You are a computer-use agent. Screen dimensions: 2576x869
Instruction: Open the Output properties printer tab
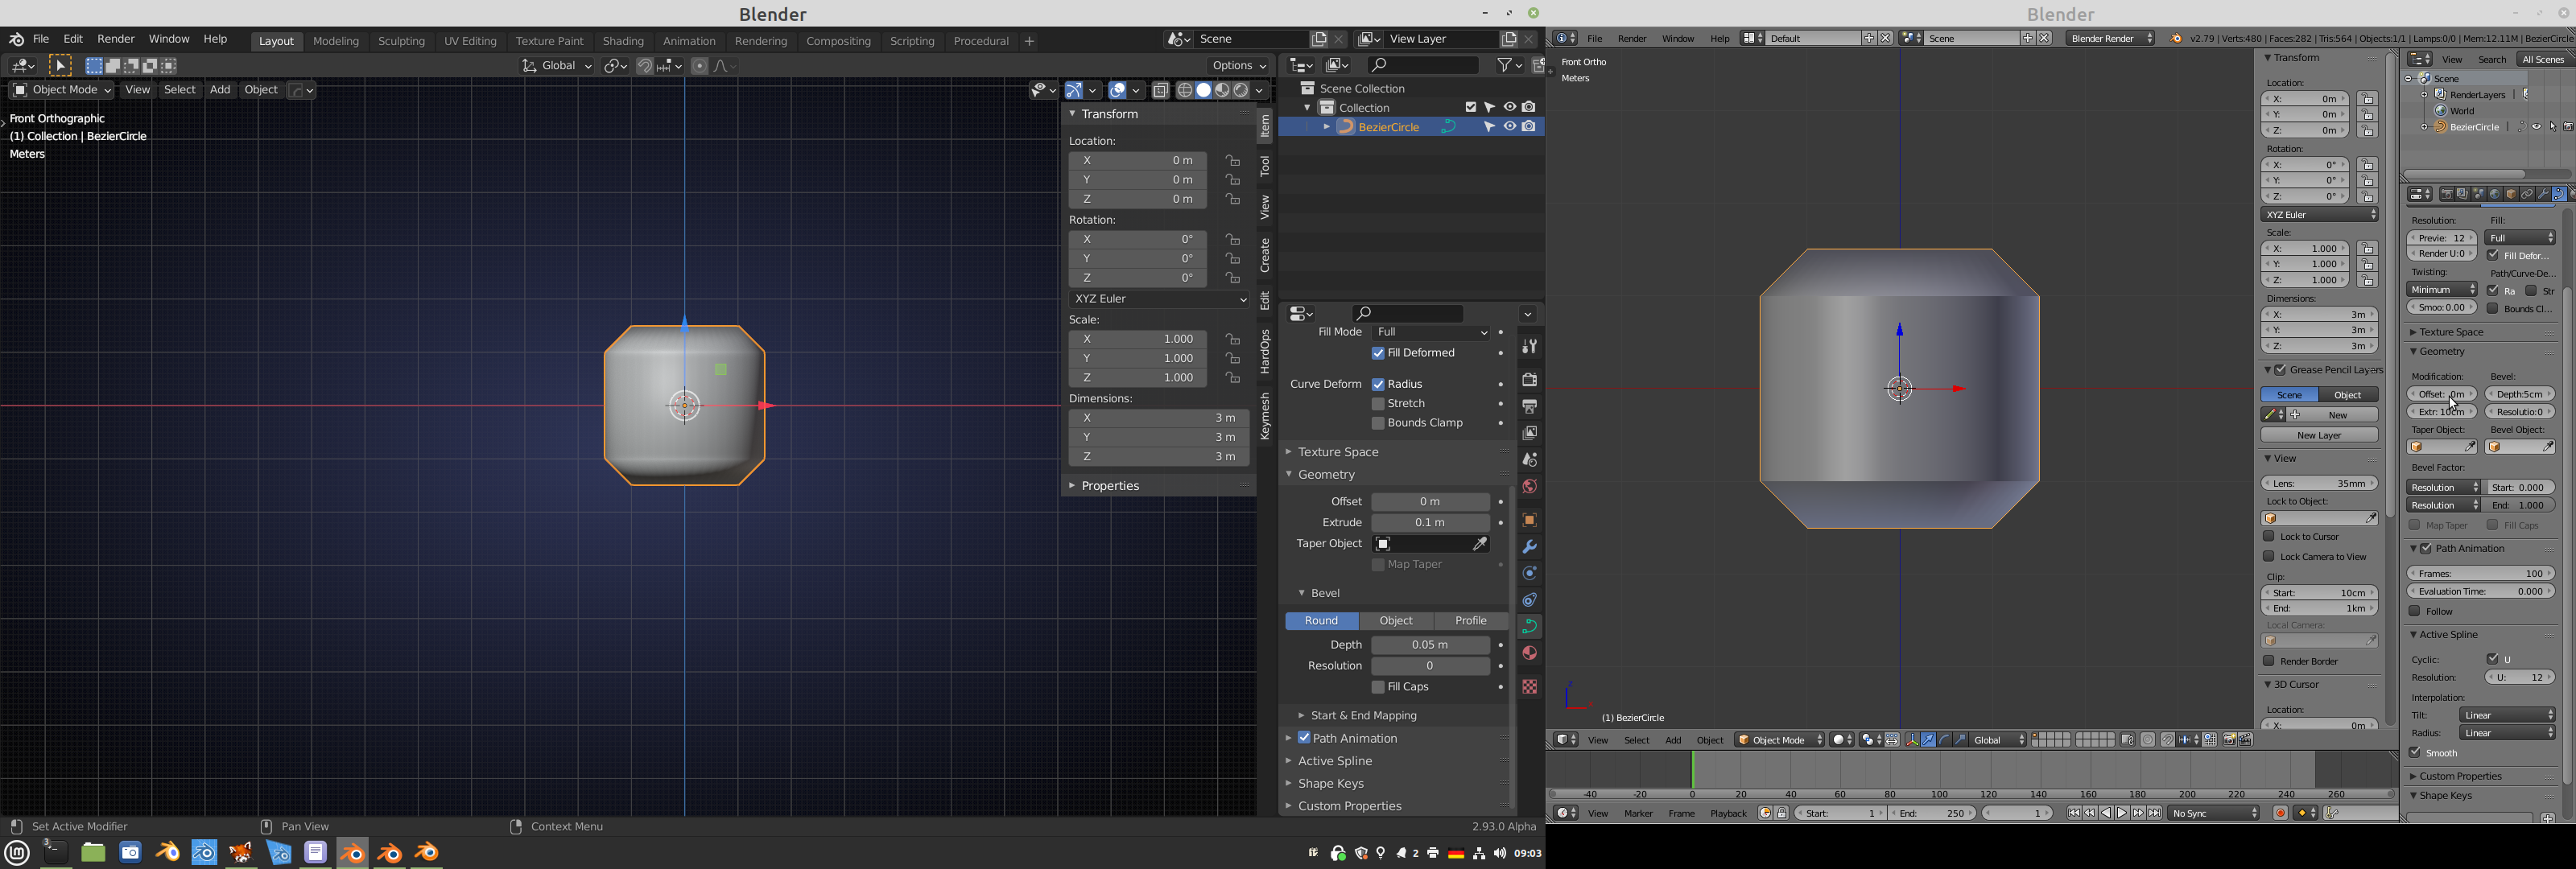click(1529, 407)
